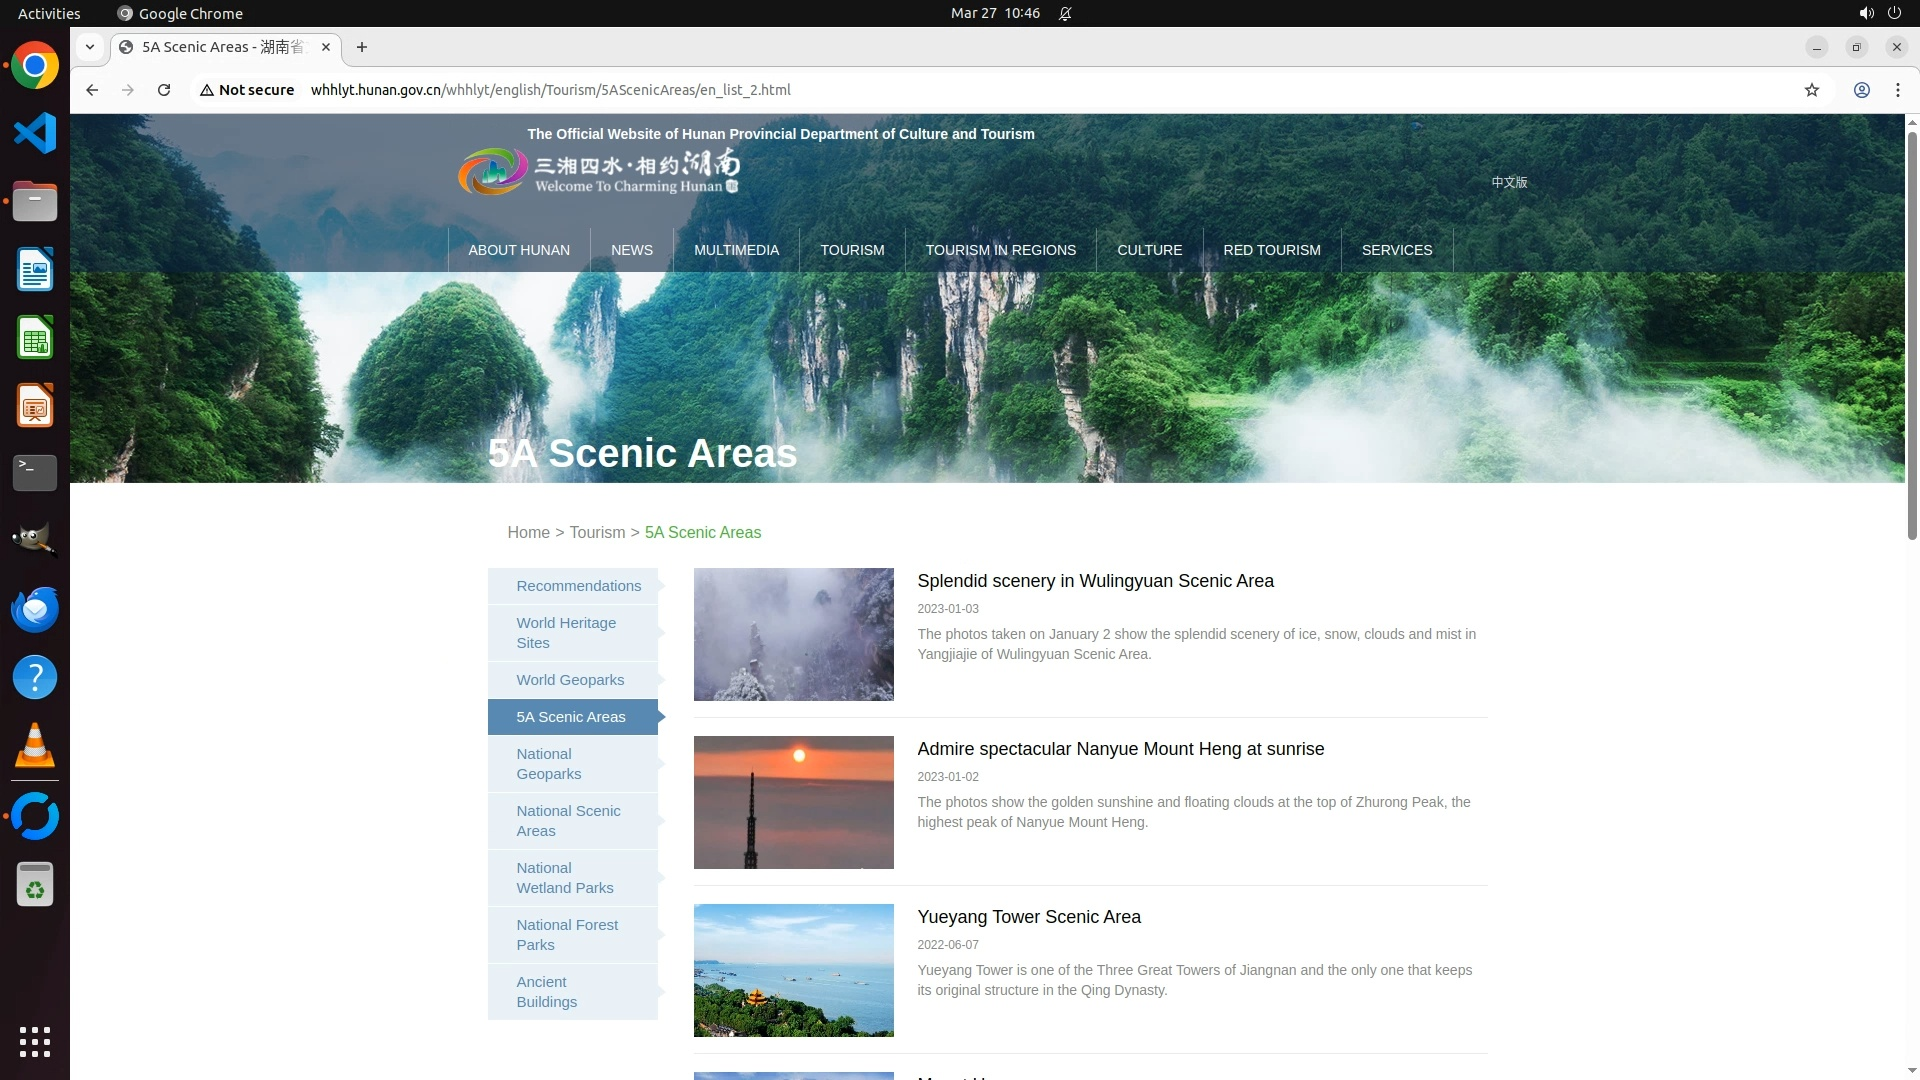Close the 5A Scenic Areas tab
This screenshot has width=1920, height=1080.
pyautogui.click(x=325, y=47)
